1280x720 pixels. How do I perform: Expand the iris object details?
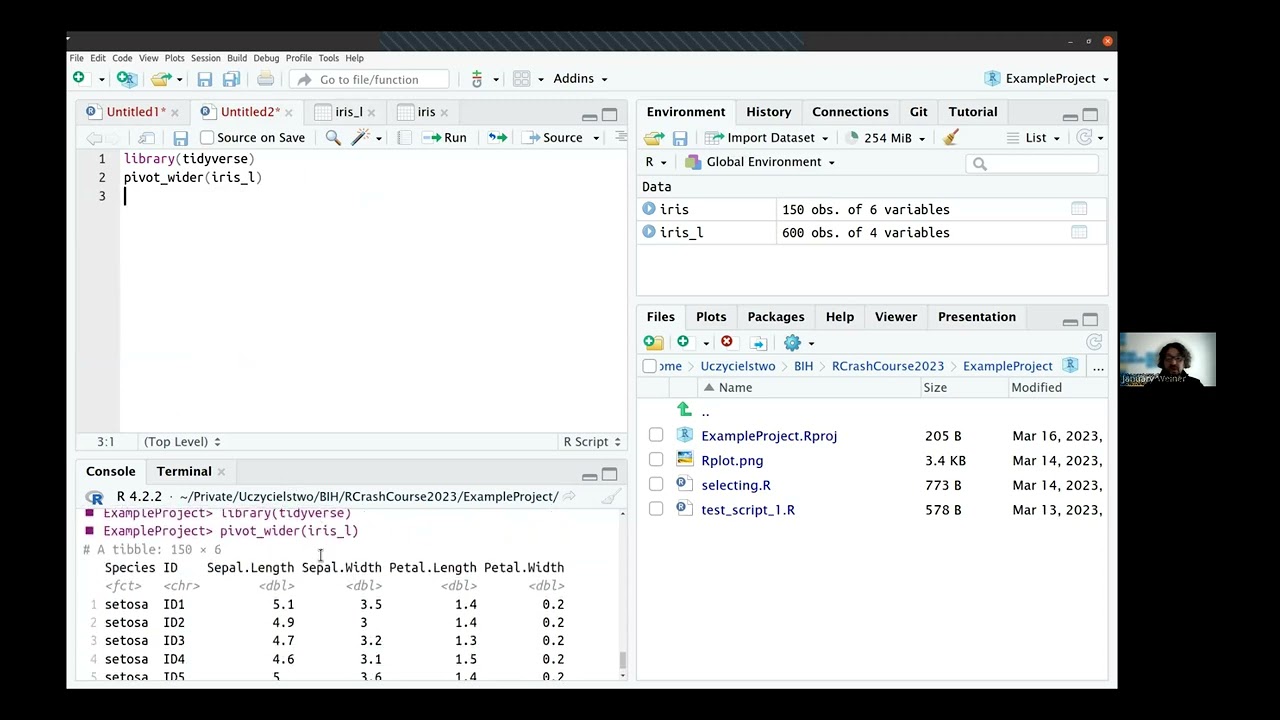tap(649, 209)
